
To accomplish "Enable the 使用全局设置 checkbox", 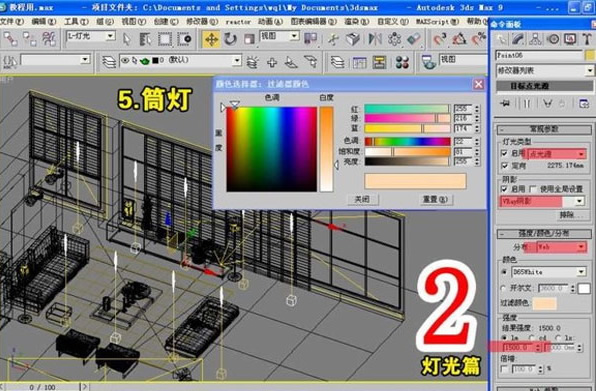I will (533, 189).
